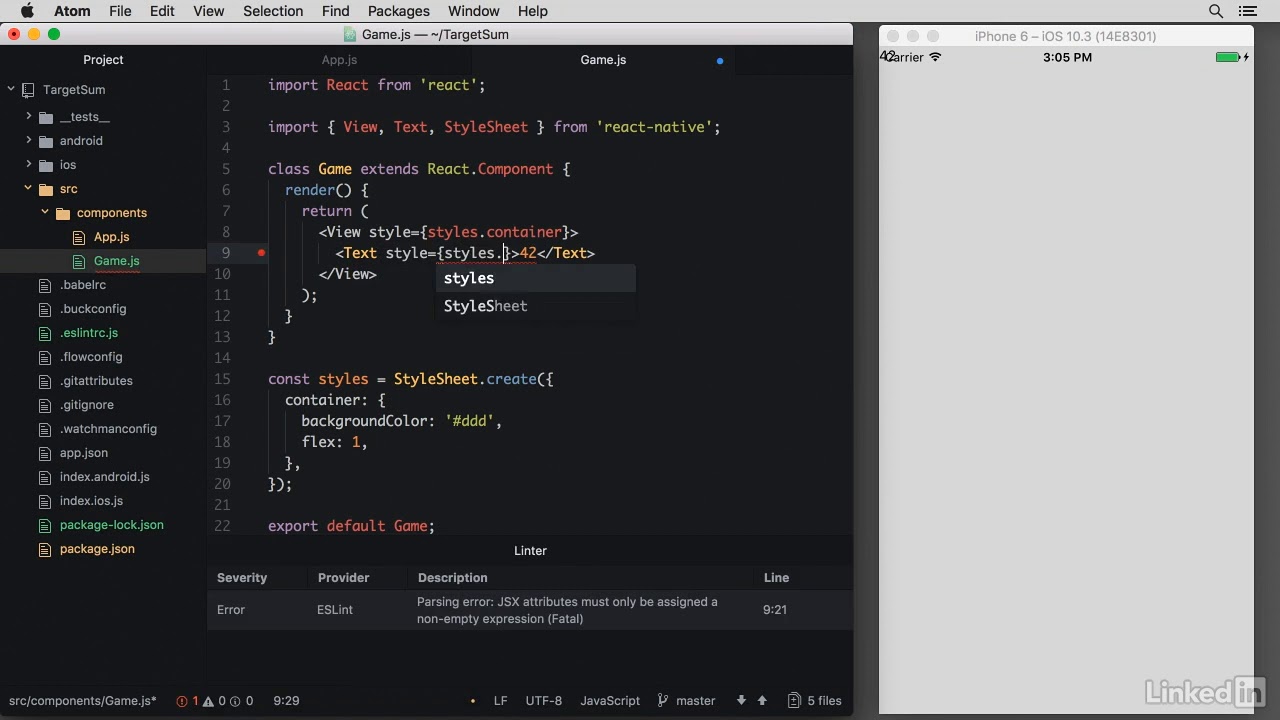This screenshot has width=1280, height=720.
Task: Open the Packages menu
Action: (x=398, y=11)
